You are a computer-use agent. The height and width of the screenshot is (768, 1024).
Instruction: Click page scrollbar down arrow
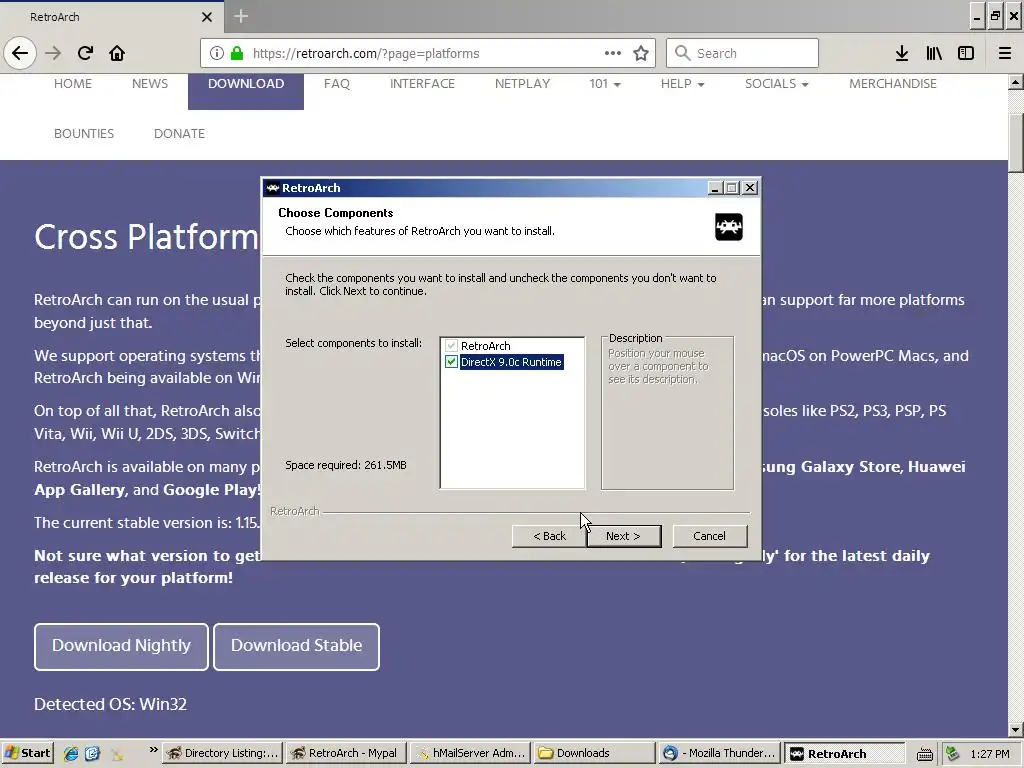click(1016, 729)
